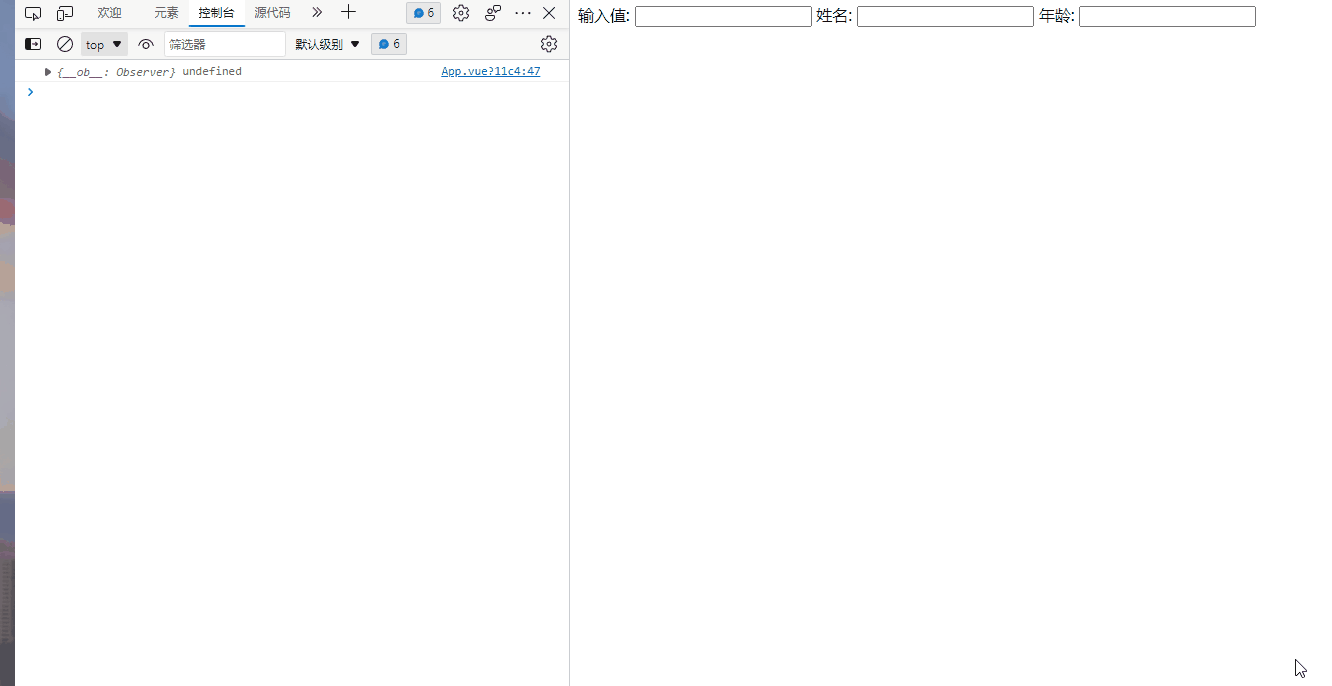Click the 输入值 label text
Viewport: 1332px width, 686px height.
[604, 16]
